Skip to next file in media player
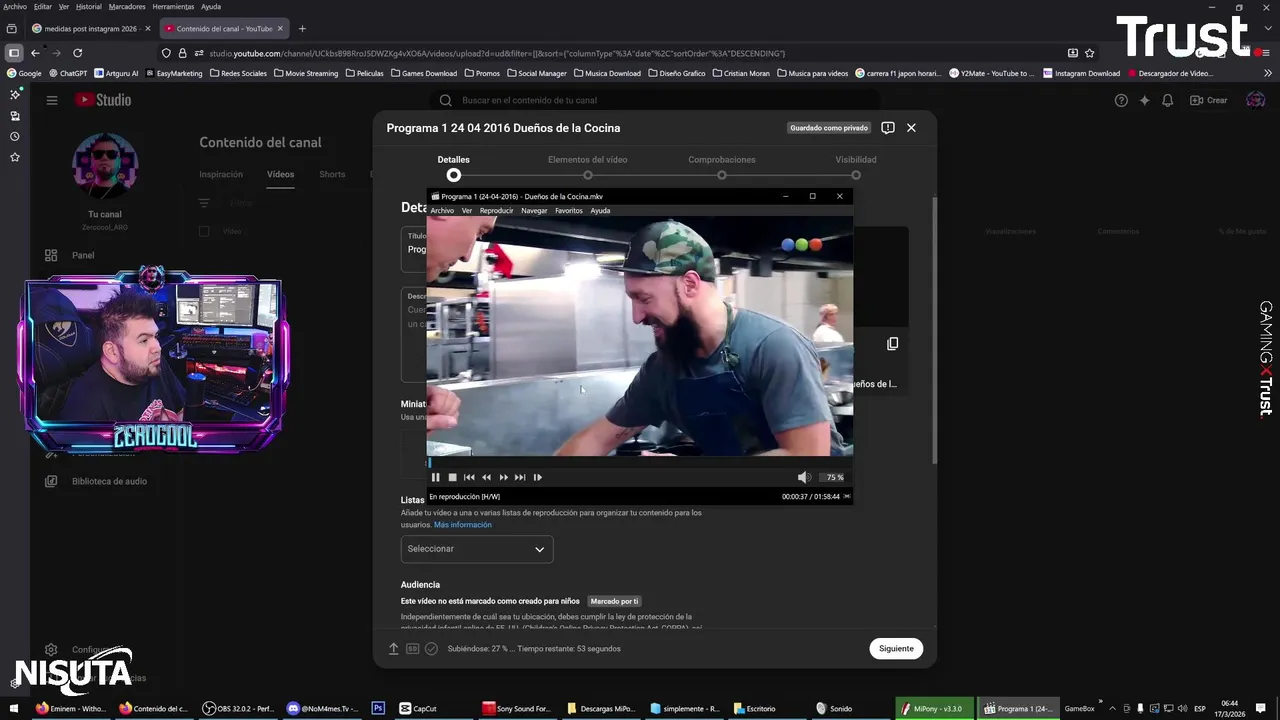 (x=520, y=477)
